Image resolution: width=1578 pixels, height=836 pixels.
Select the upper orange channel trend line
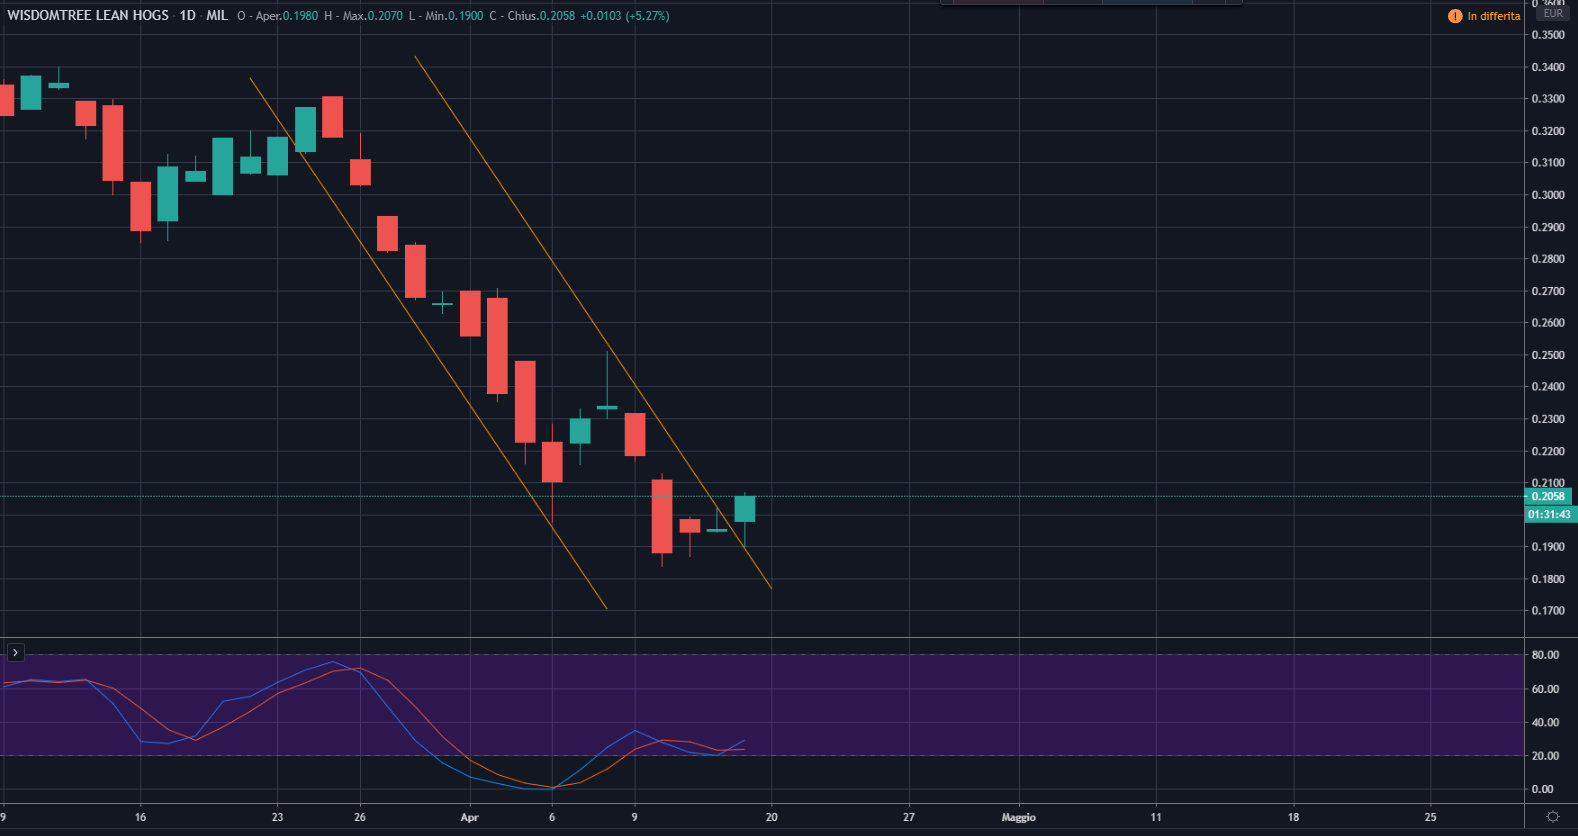tap(593, 322)
